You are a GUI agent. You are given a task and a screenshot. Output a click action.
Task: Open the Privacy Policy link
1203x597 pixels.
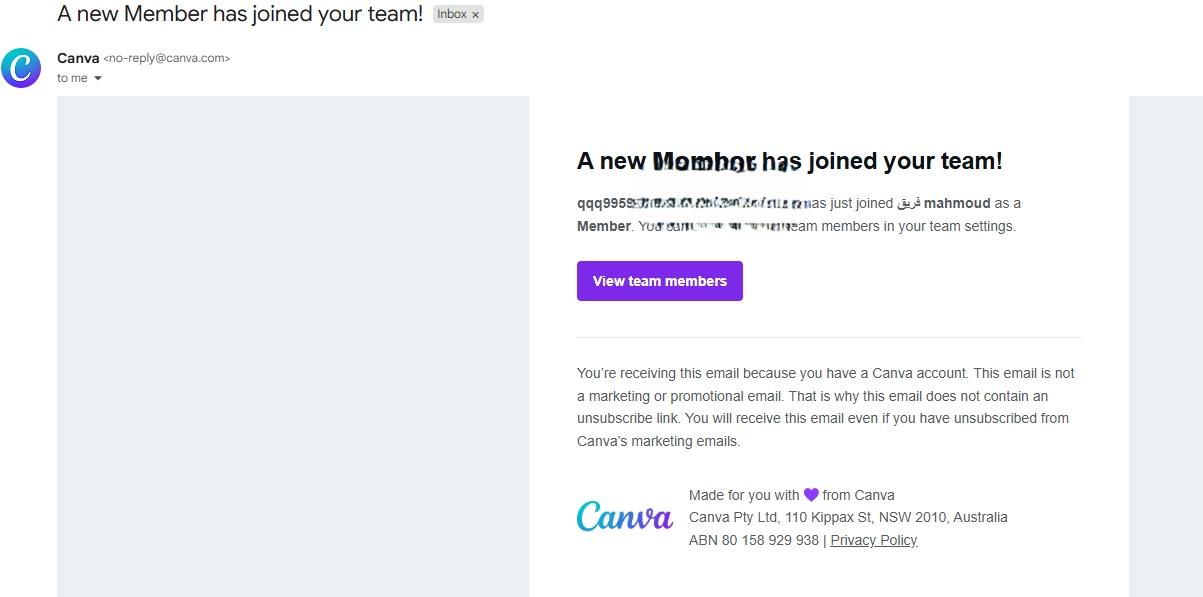click(x=873, y=540)
